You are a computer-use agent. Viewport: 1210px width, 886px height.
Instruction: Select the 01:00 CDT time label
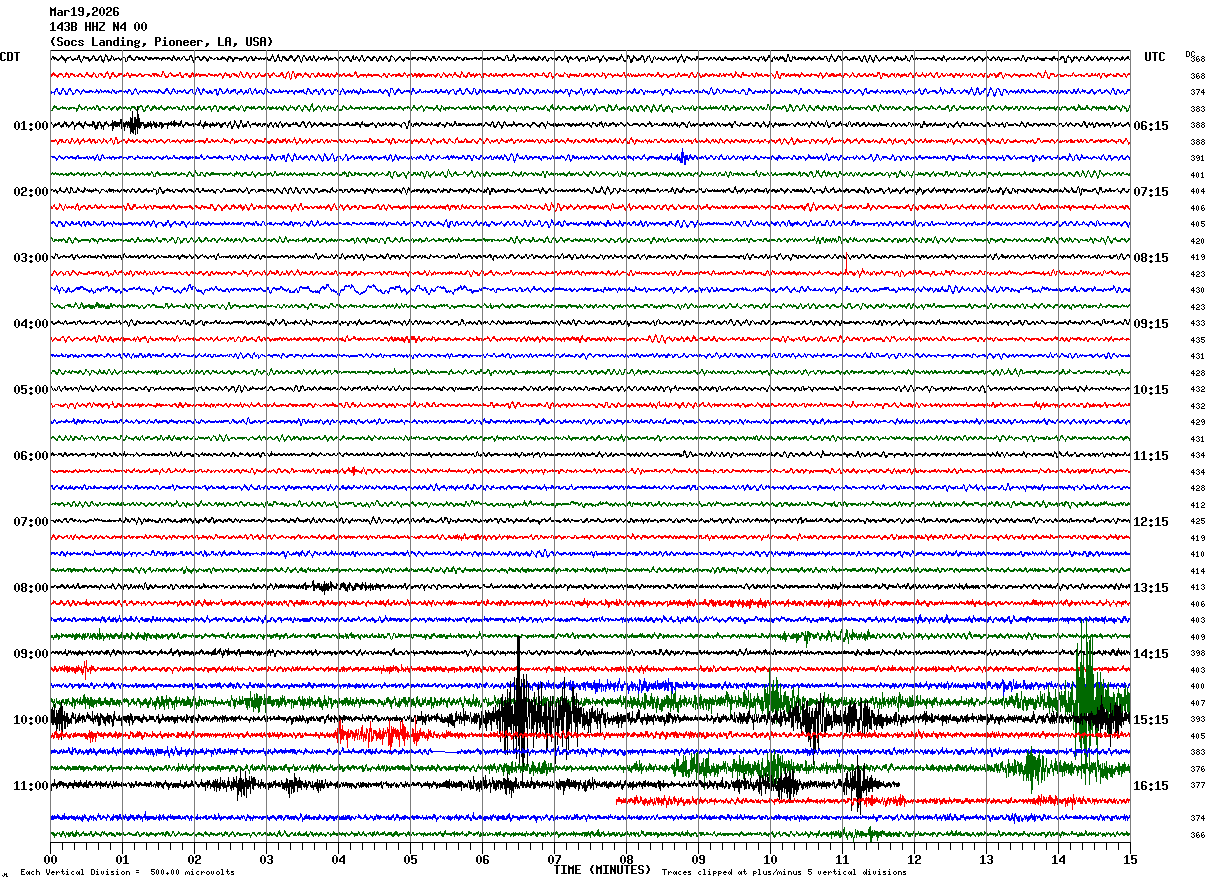[30, 126]
